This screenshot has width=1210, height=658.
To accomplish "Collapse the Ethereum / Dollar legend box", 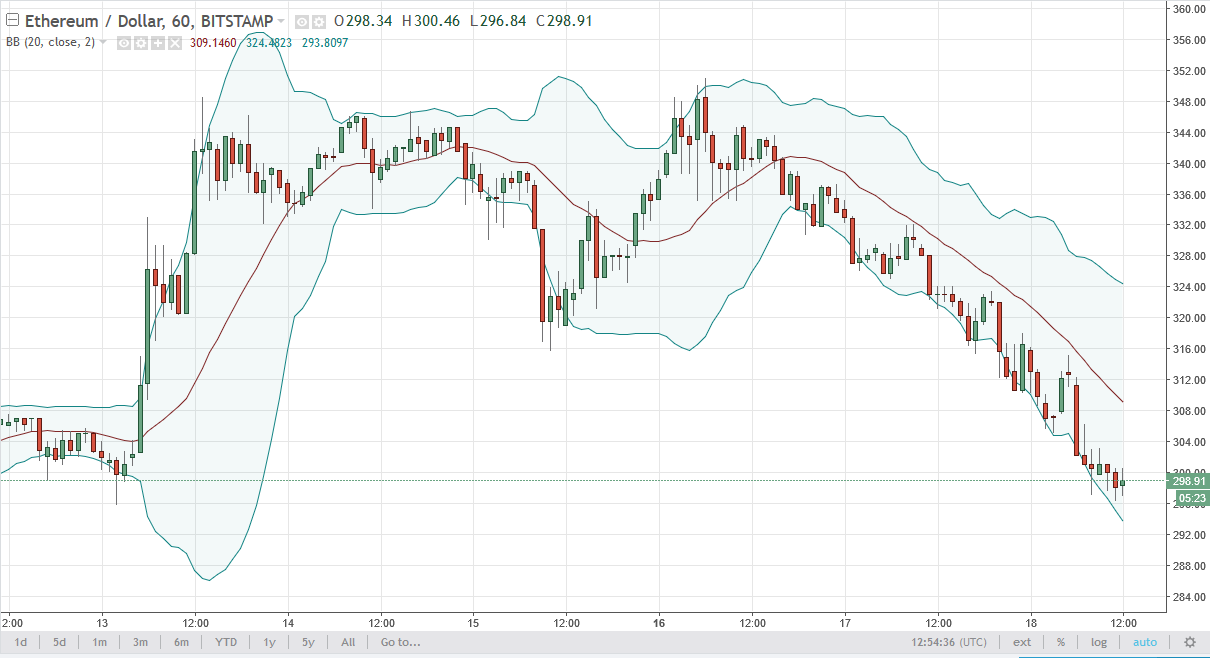I will point(12,20).
